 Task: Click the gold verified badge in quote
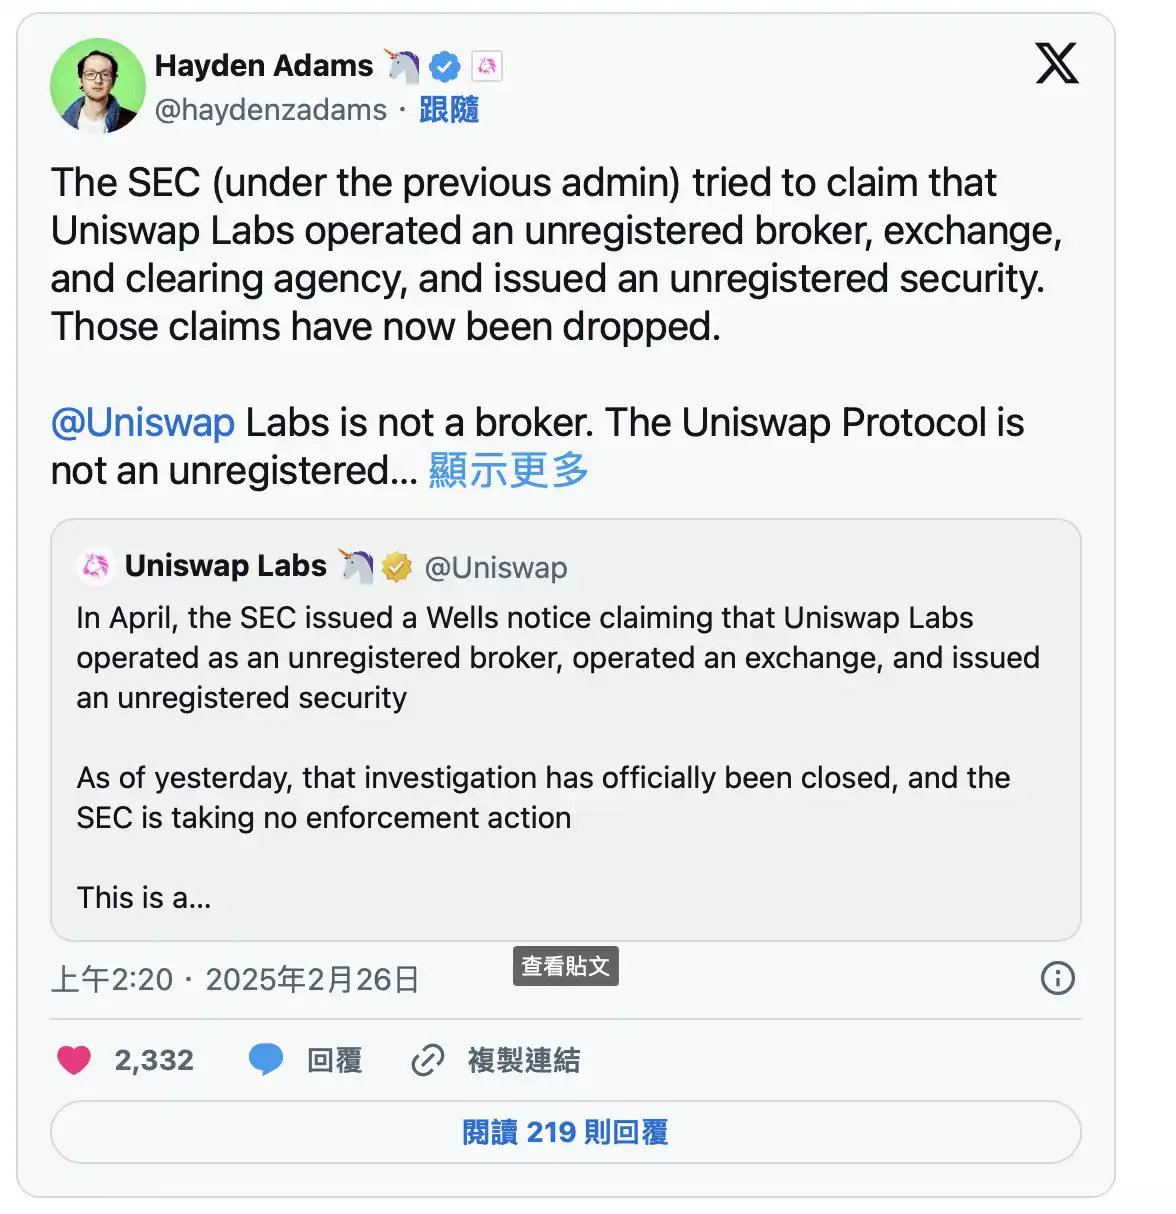click(x=397, y=567)
